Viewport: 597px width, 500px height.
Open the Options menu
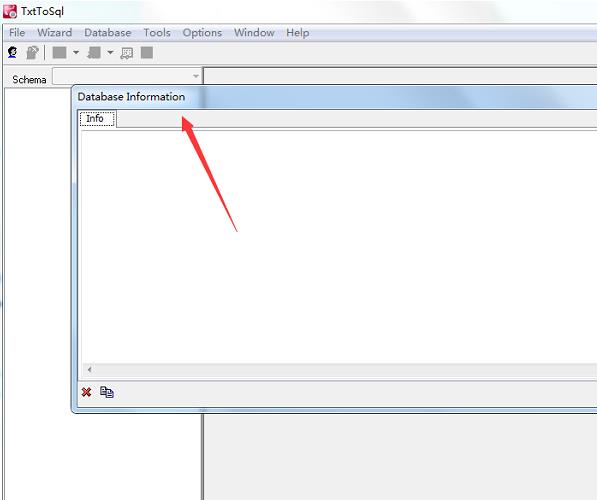(x=202, y=33)
